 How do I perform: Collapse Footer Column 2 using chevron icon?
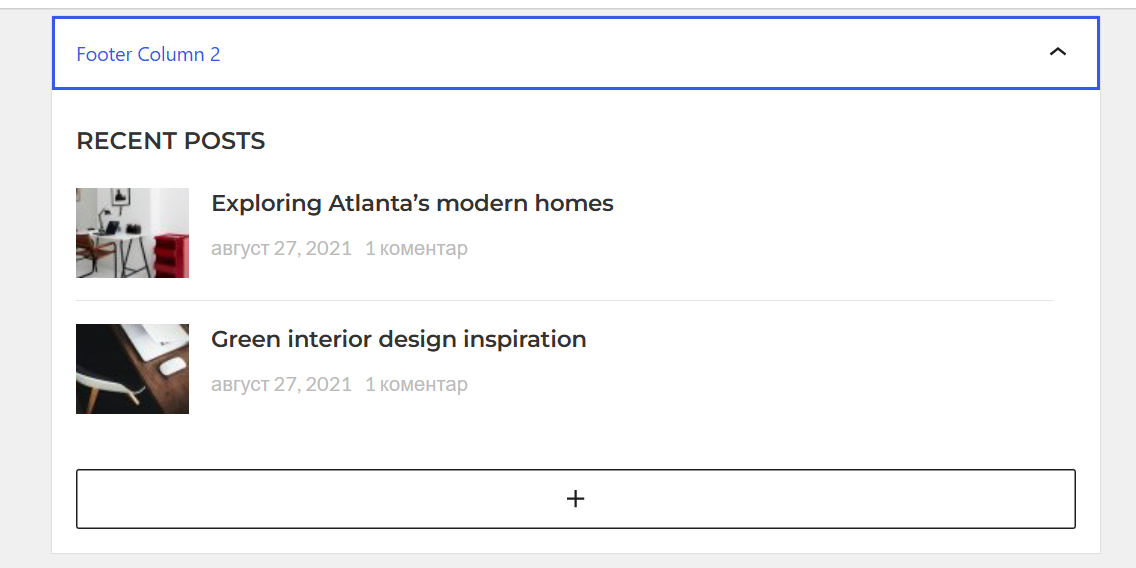pyautogui.click(x=1058, y=52)
